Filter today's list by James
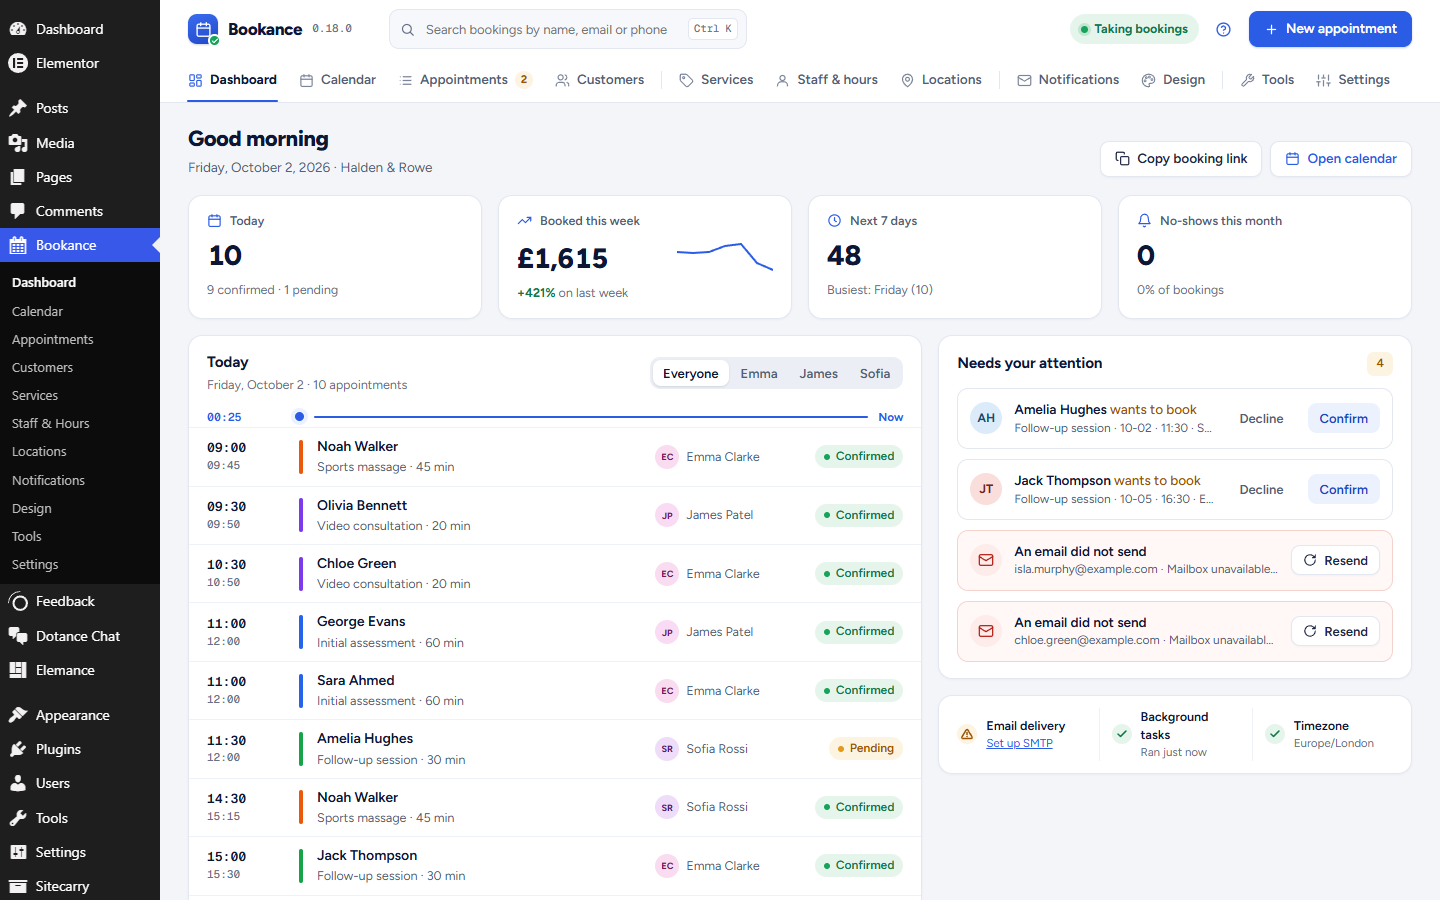 tap(818, 373)
